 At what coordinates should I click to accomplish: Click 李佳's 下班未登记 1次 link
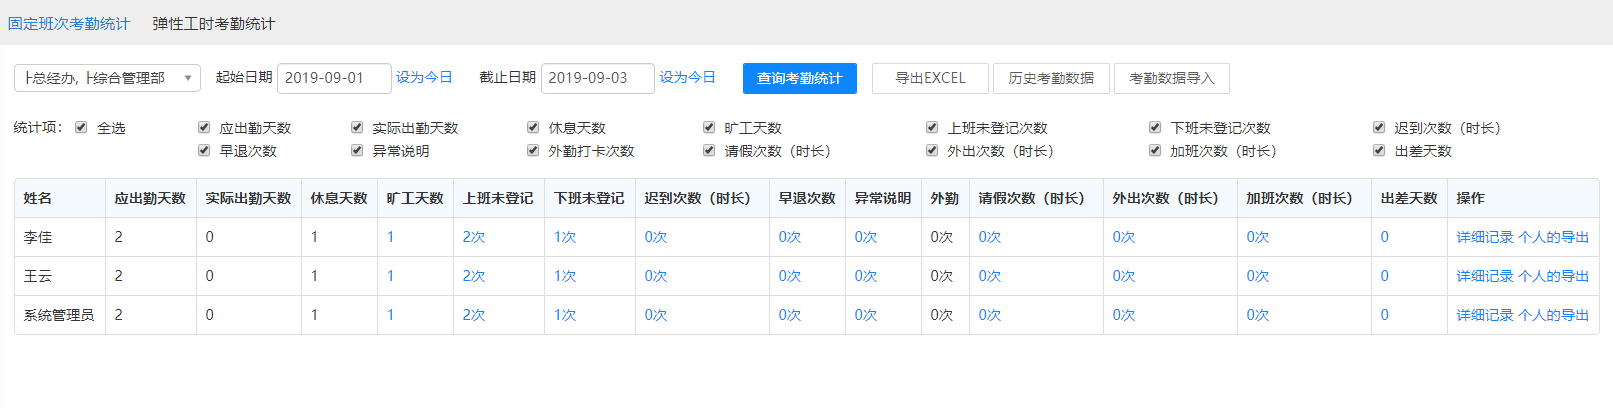[x=565, y=237]
